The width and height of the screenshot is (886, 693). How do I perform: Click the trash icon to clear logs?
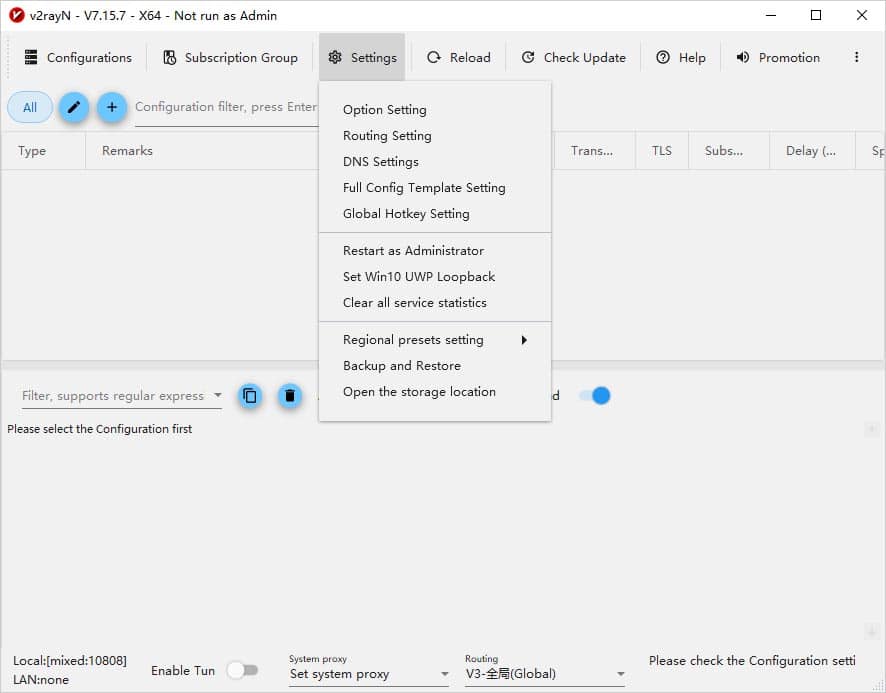[x=290, y=396]
